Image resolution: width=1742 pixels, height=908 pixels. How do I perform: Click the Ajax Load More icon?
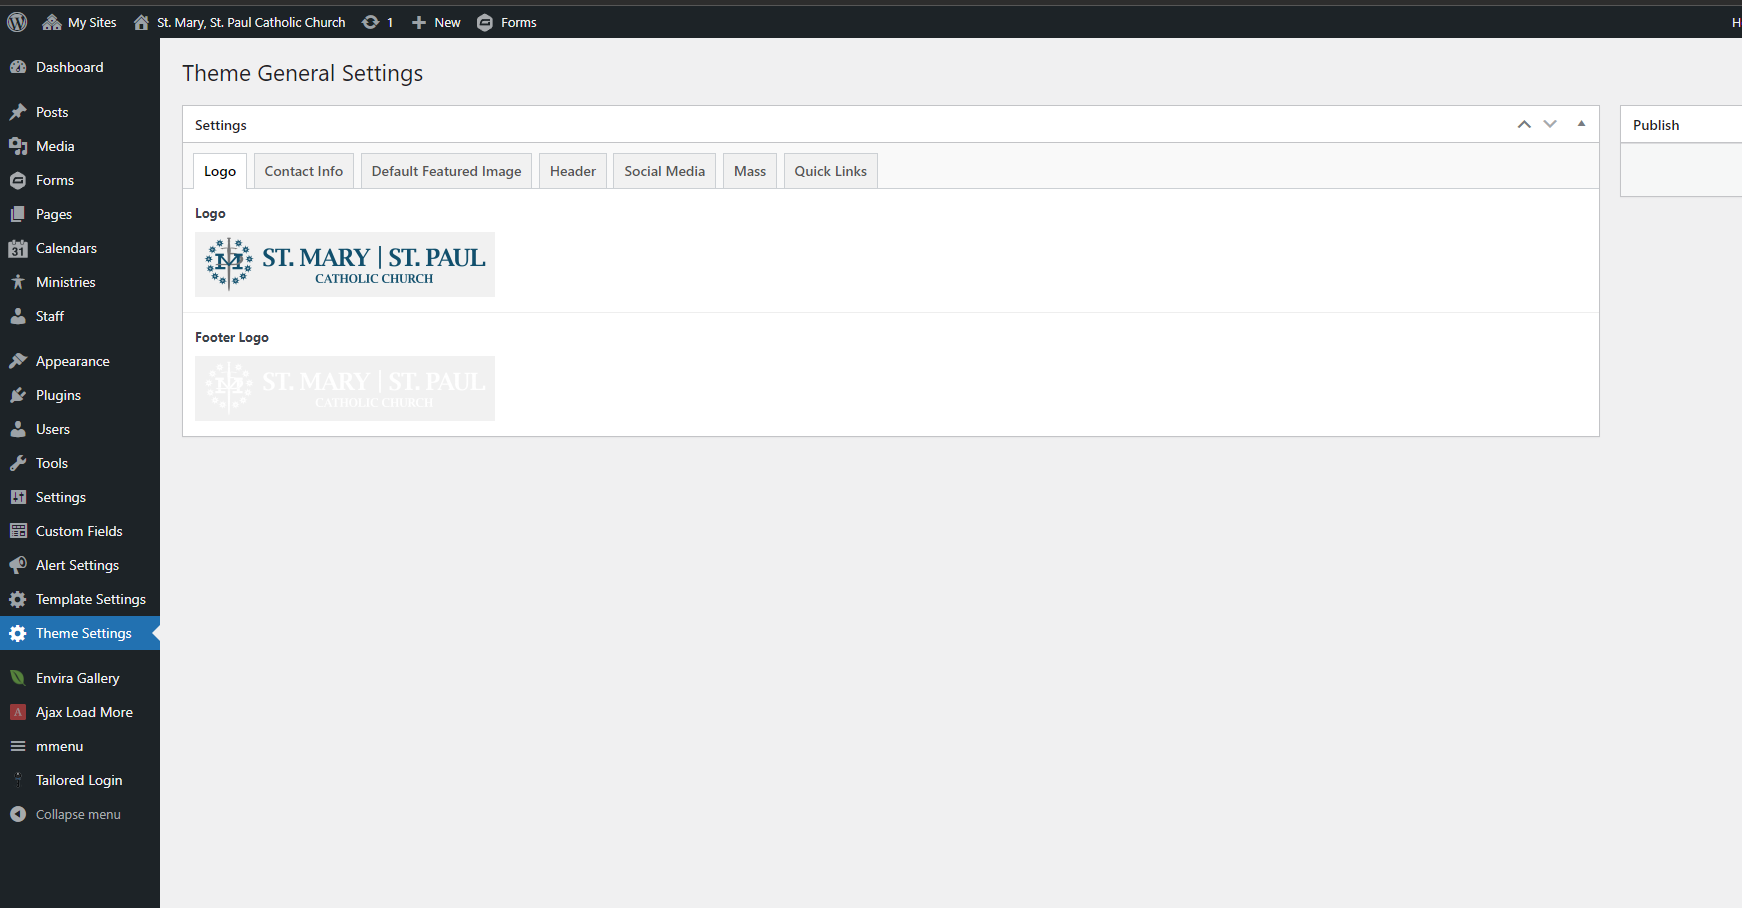18,712
